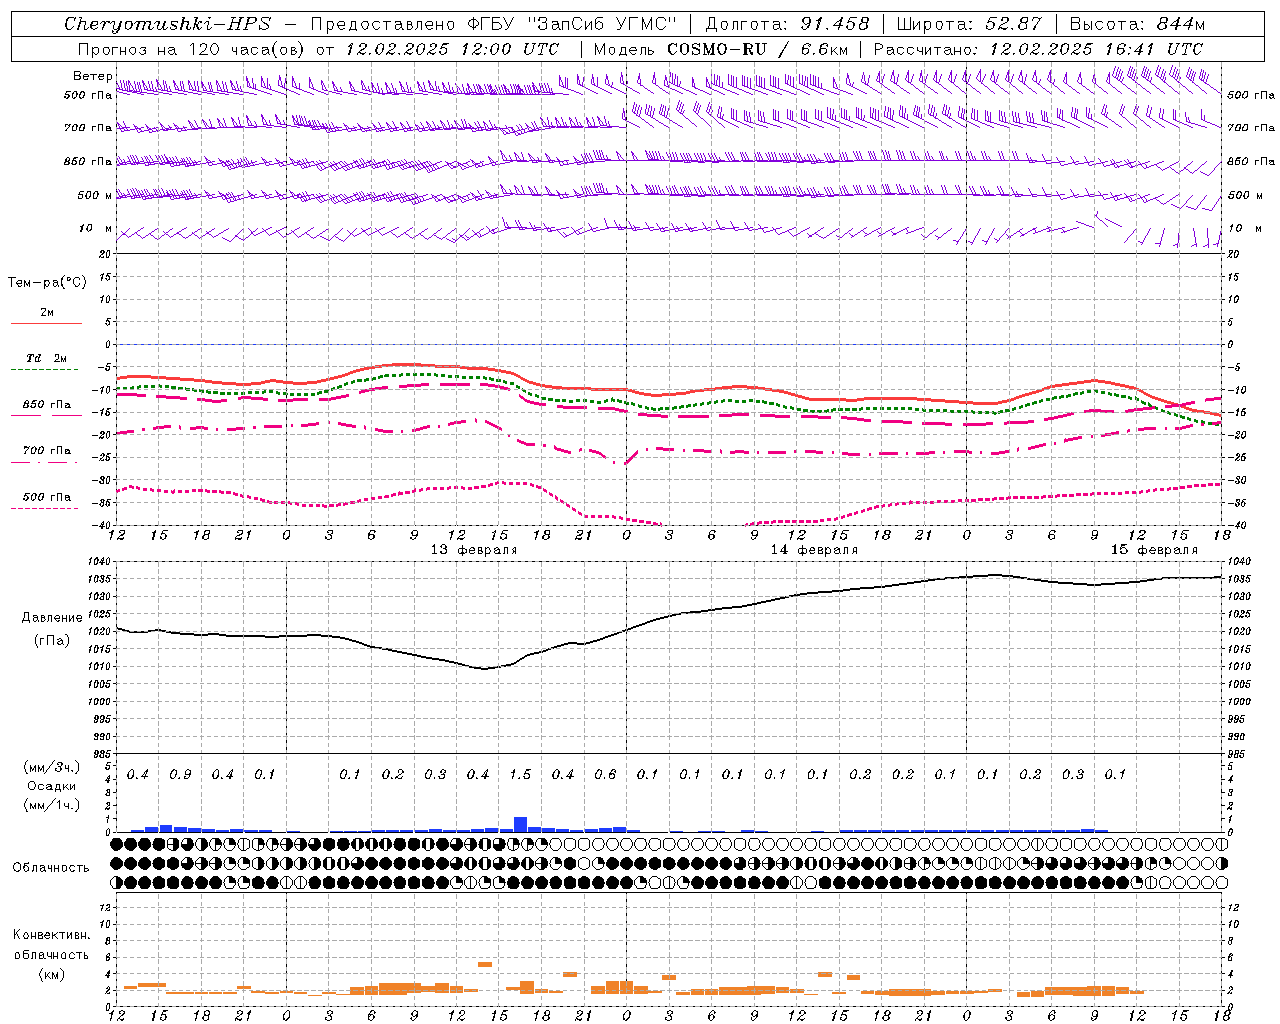Click the (мм/1ч.) hourly precipitation unit
This screenshot has height=1024, width=1280.
click(52, 805)
